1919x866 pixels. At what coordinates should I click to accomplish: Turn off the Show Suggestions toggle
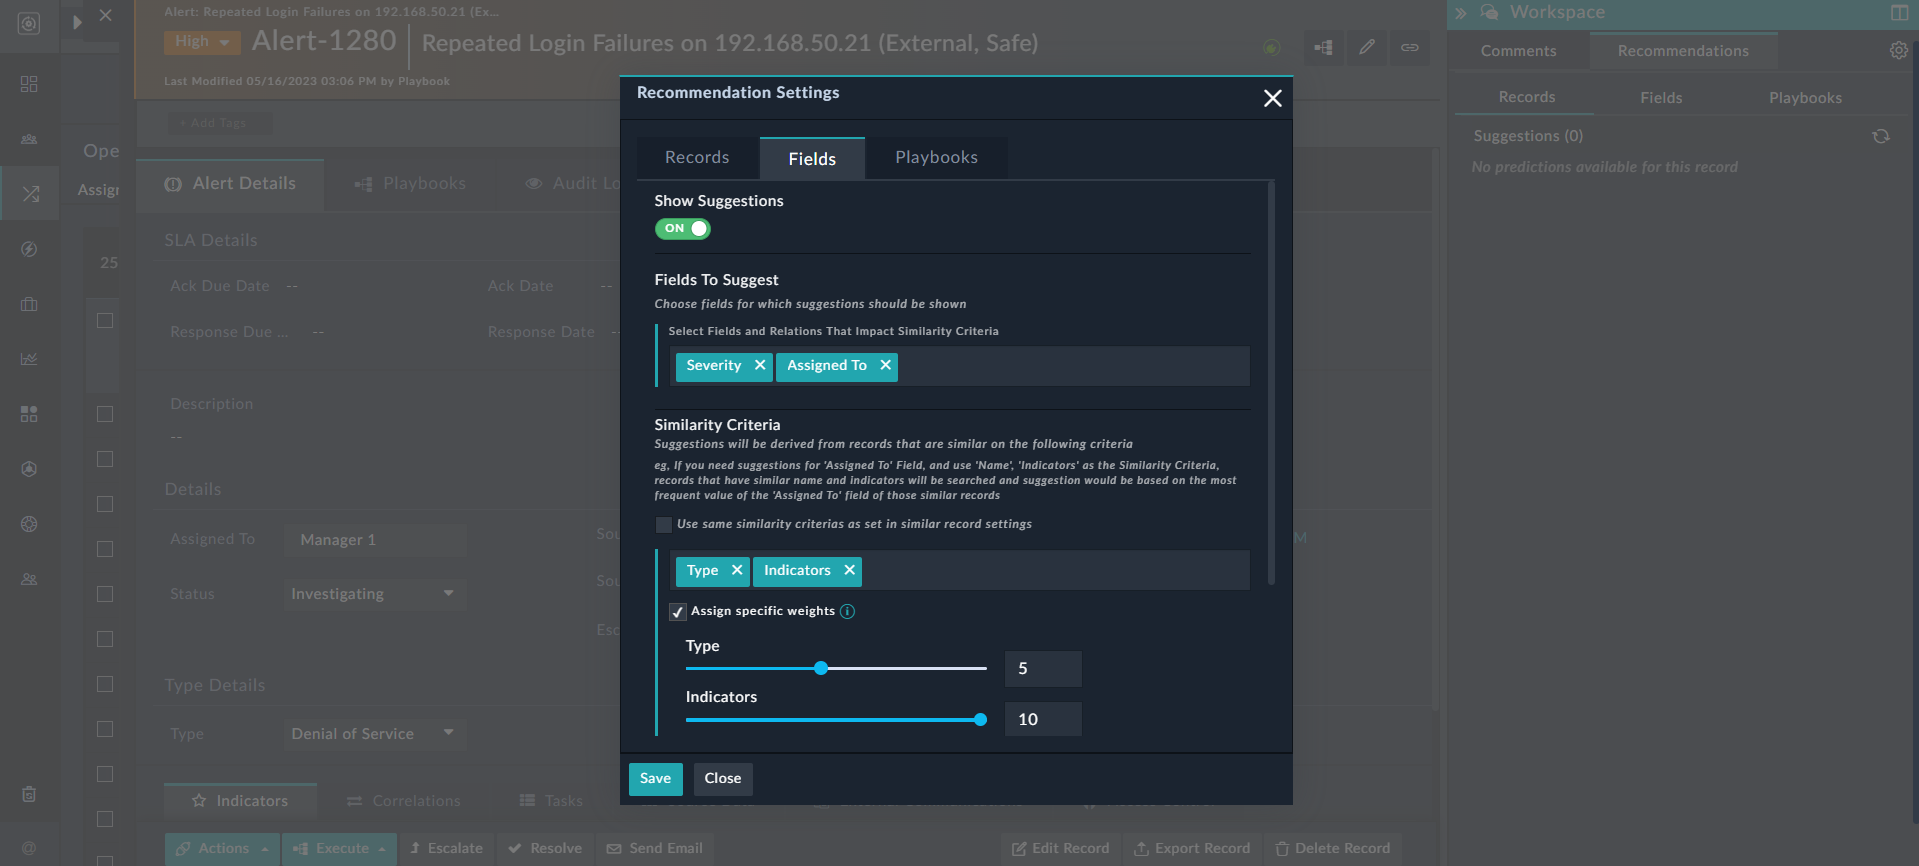click(x=682, y=229)
